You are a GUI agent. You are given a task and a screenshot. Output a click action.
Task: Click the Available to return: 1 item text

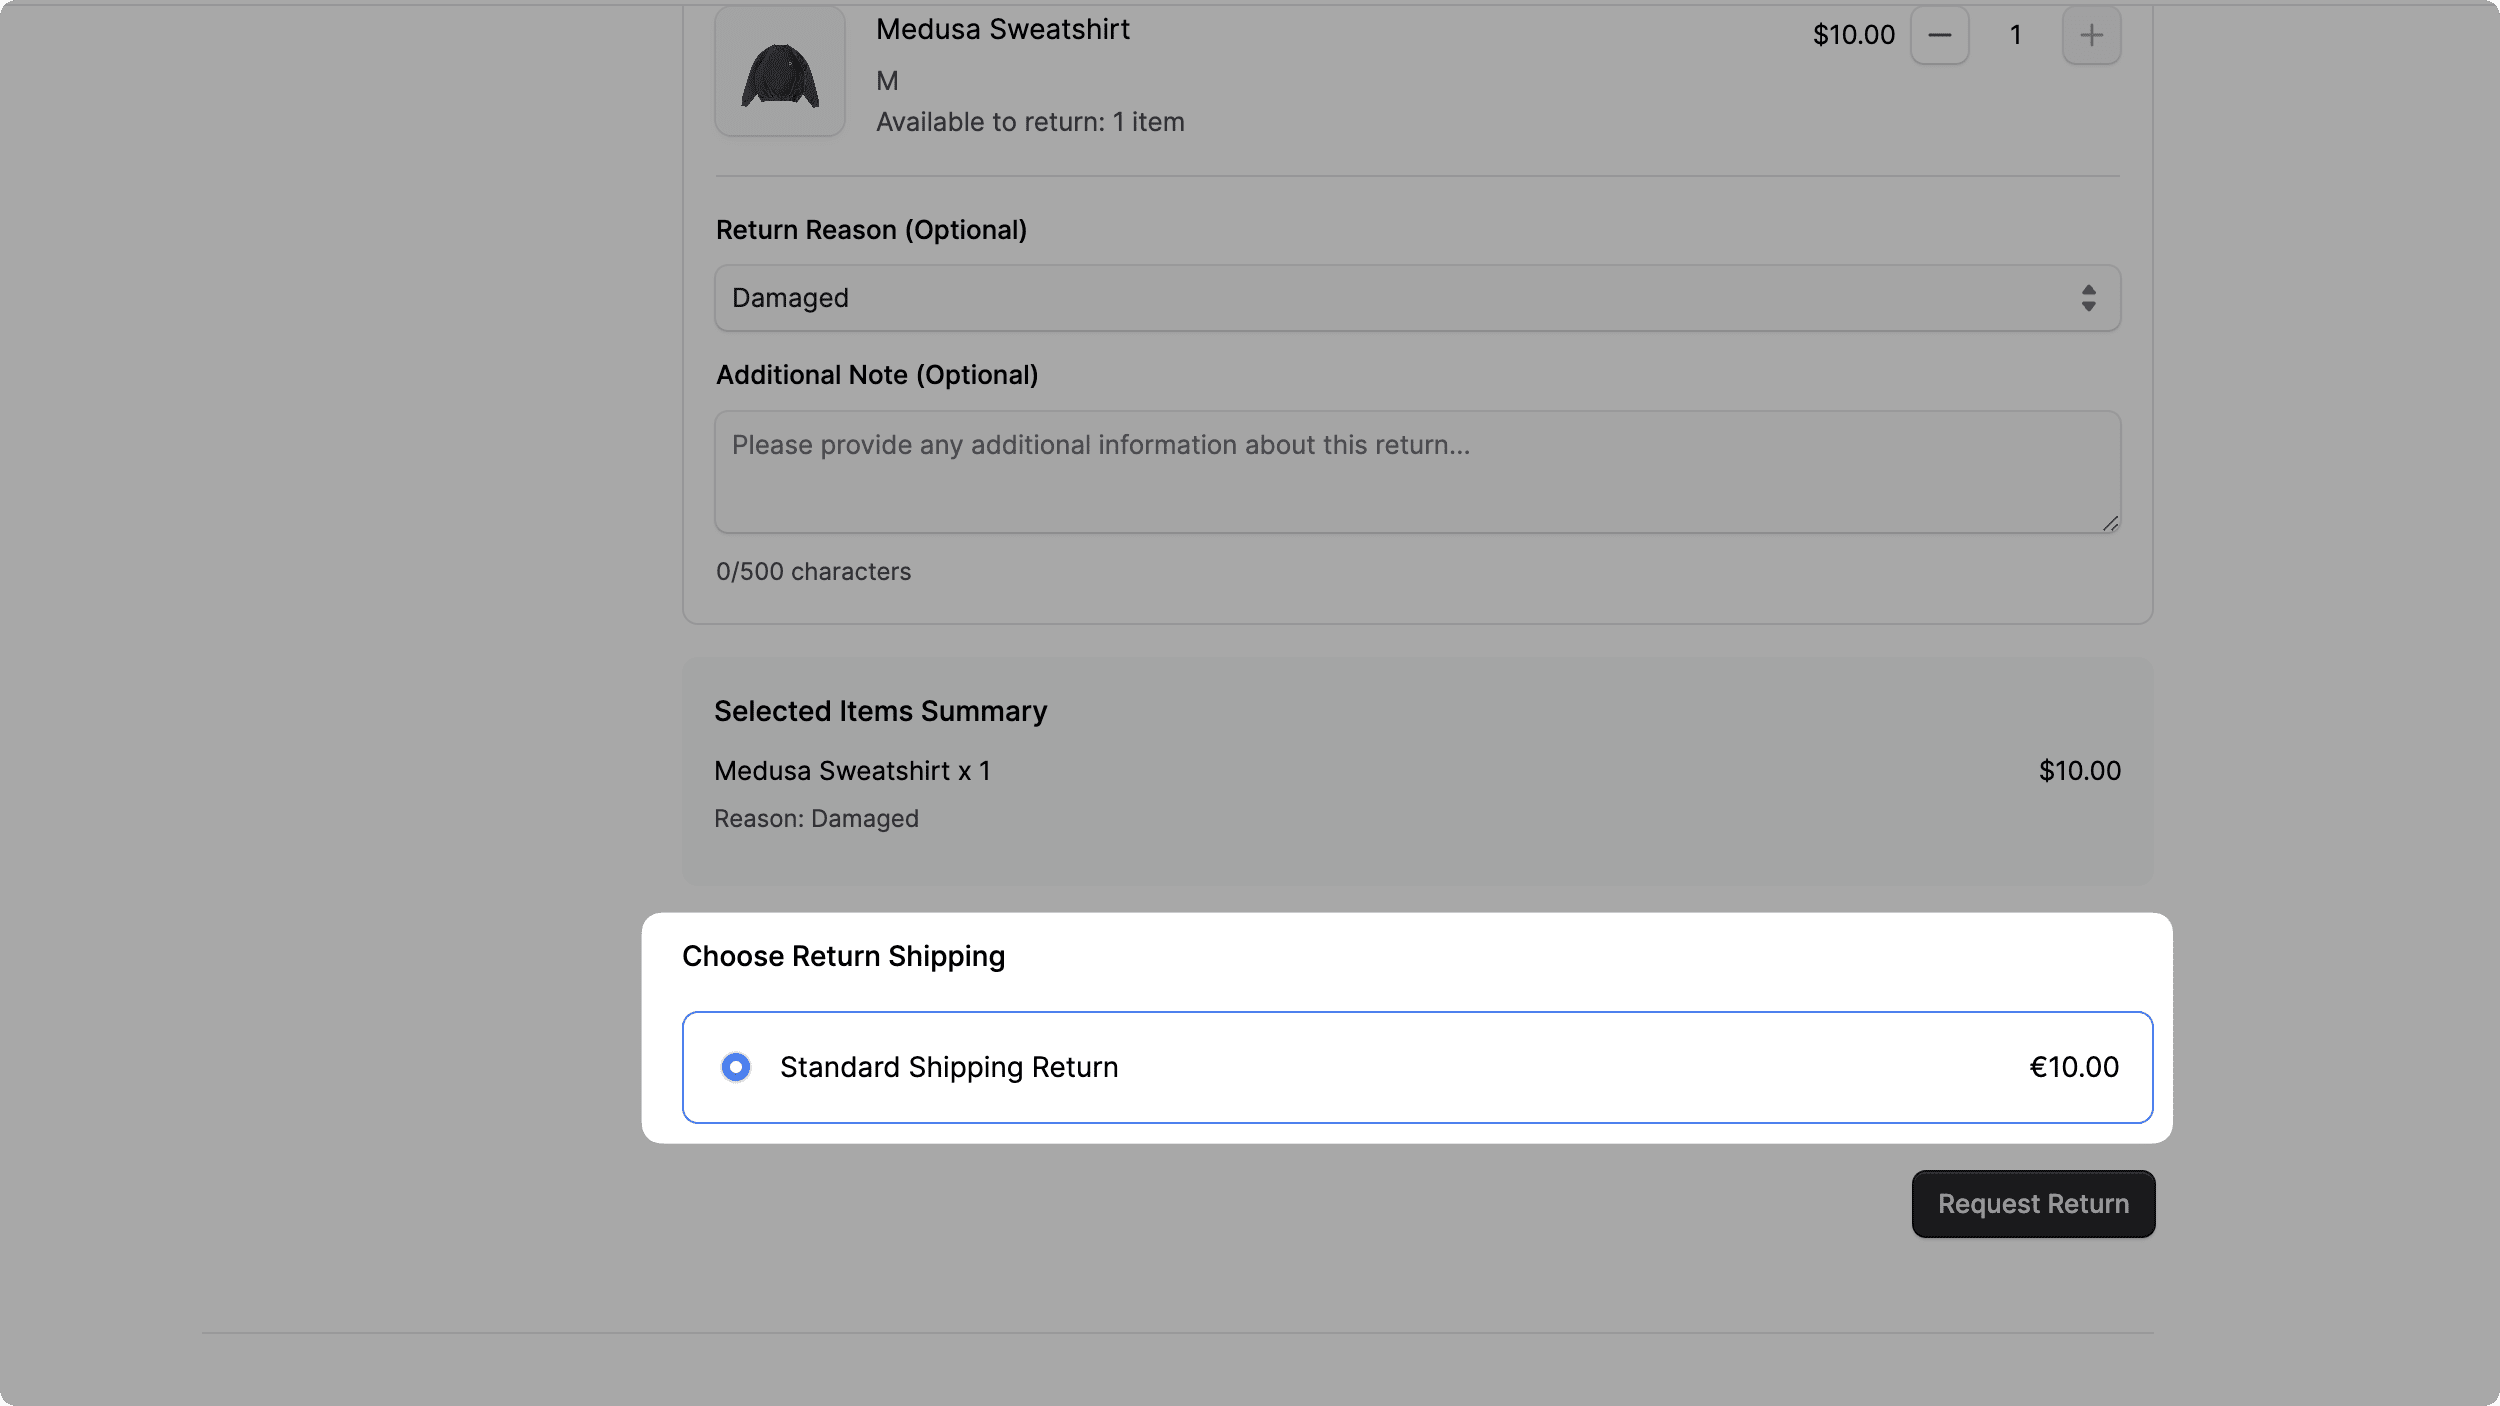pos(1029,121)
